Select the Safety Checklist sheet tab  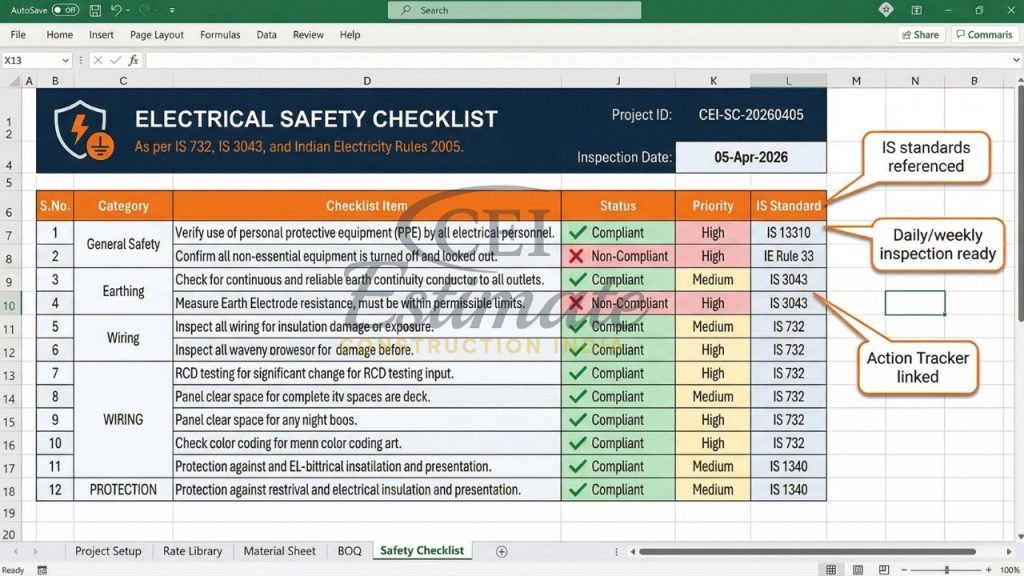(422, 551)
